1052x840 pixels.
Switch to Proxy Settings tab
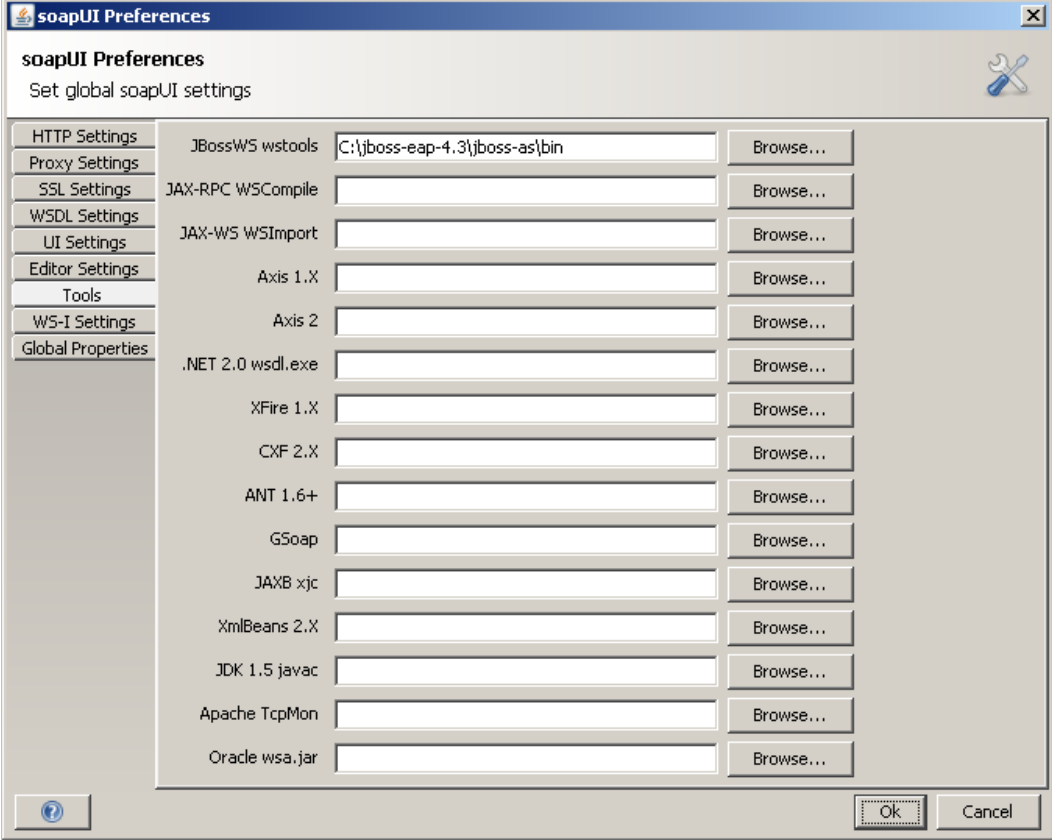click(x=84, y=163)
